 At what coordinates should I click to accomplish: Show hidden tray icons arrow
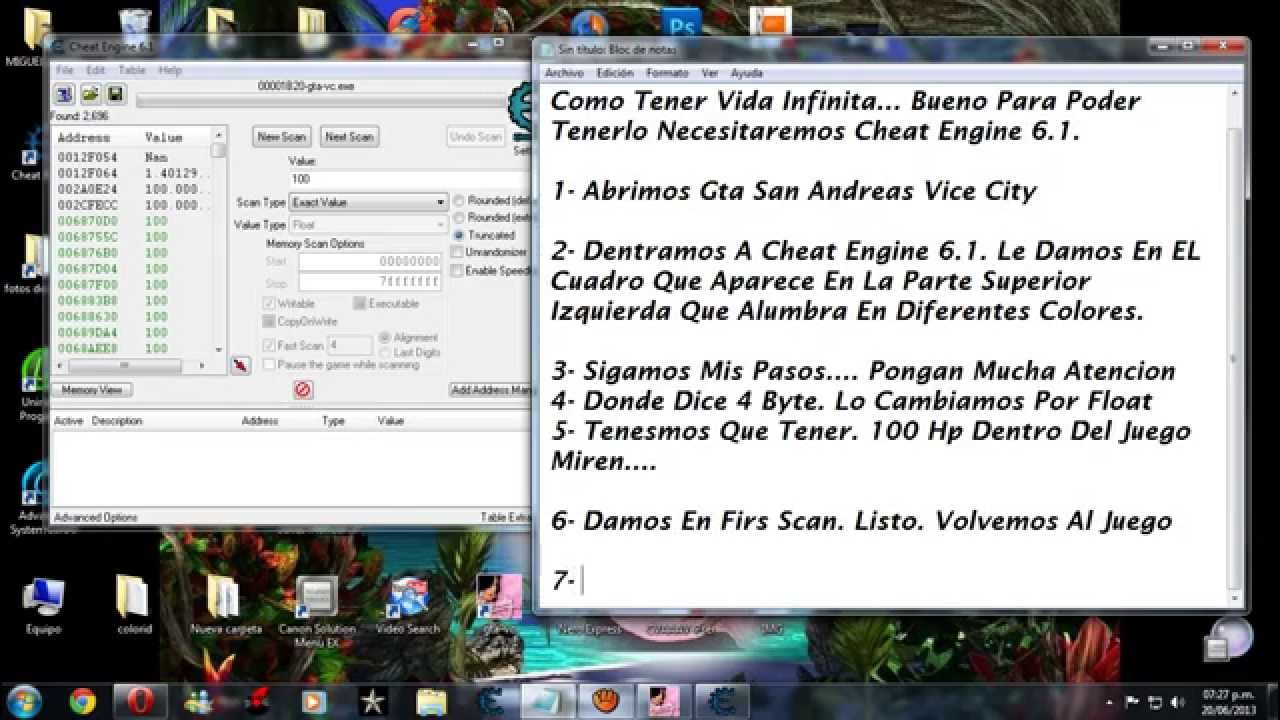pyautogui.click(x=1111, y=701)
